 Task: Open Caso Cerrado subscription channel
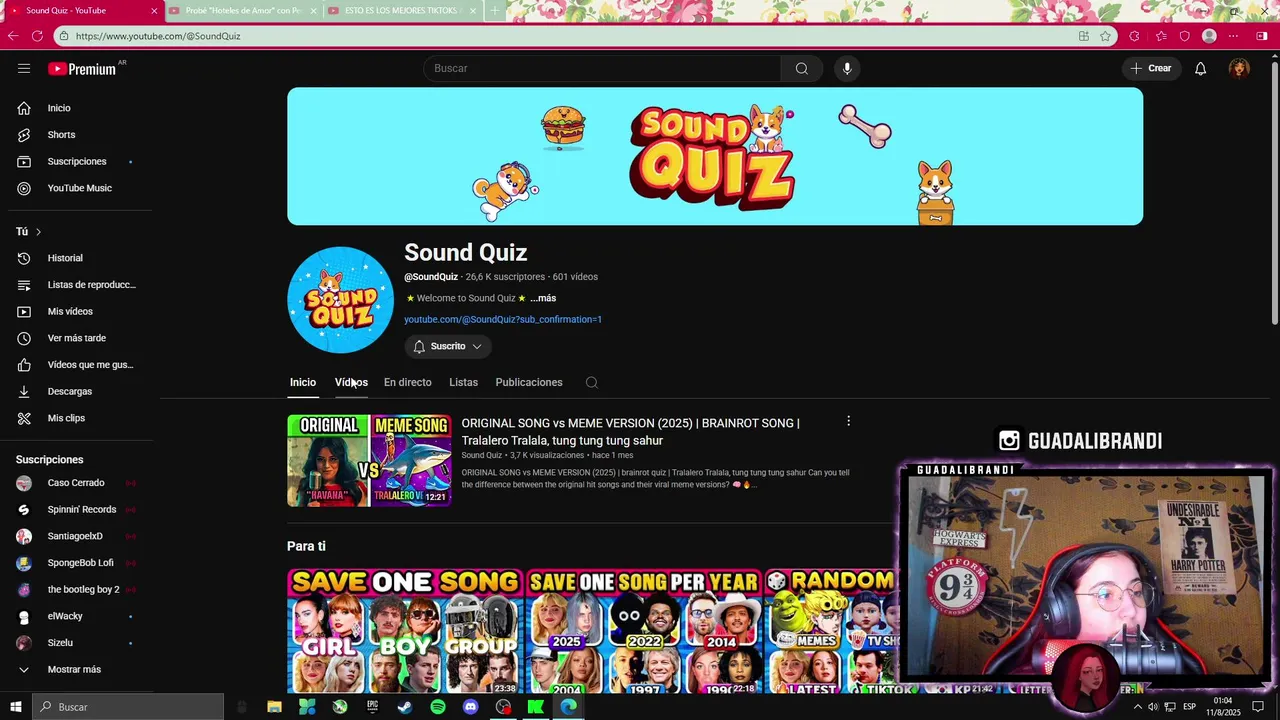click(x=76, y=483)
